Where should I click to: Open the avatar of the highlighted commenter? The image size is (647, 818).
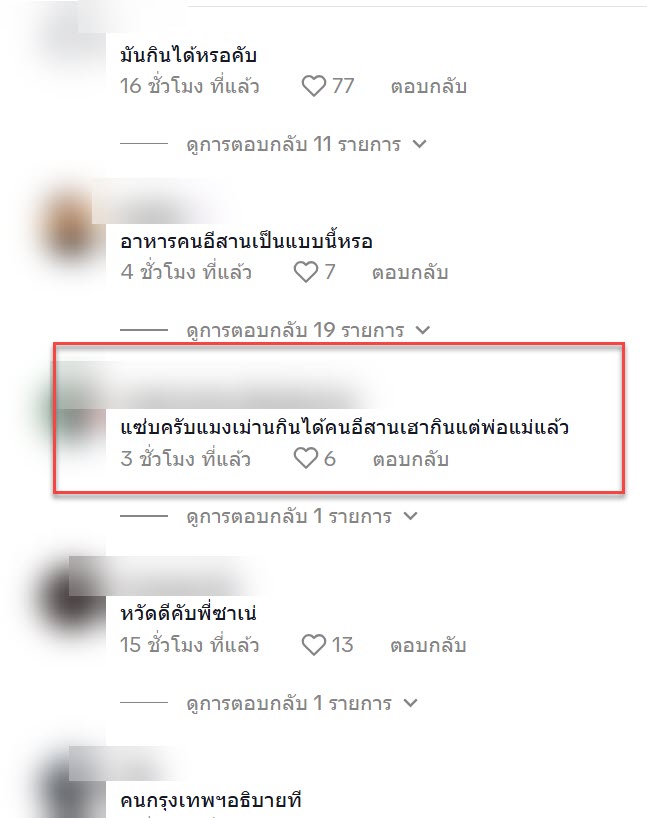73,412
